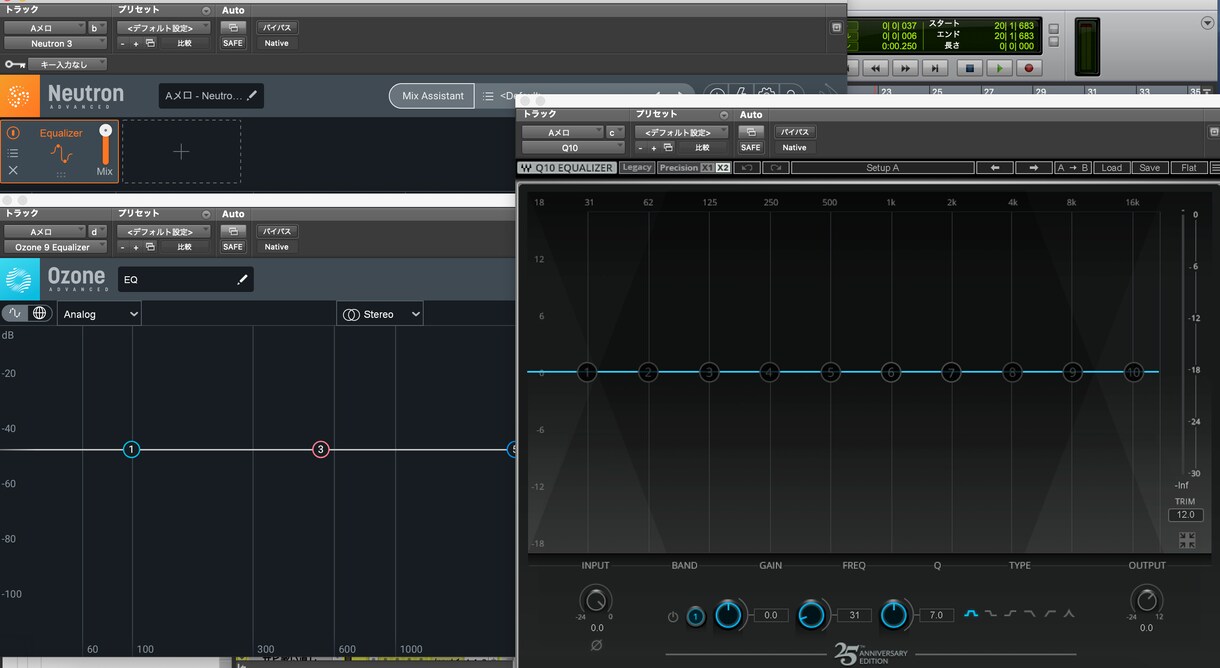Open the Analog mode dropdown in Ozone EQ
This screenshot has width=1220, height=668.
(99, 314)
